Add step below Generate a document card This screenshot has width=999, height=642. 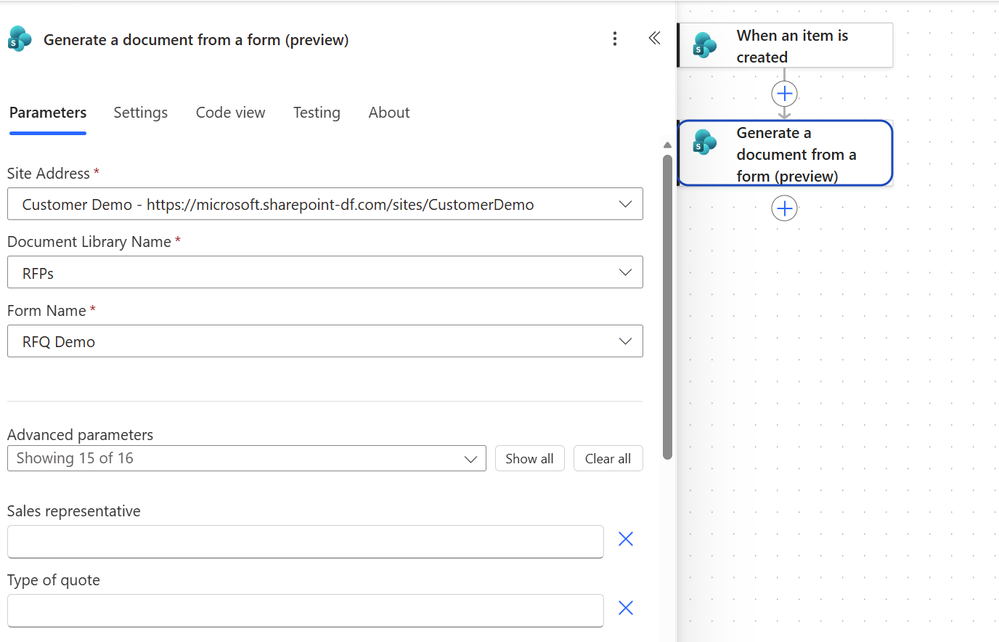click(784, 208)
